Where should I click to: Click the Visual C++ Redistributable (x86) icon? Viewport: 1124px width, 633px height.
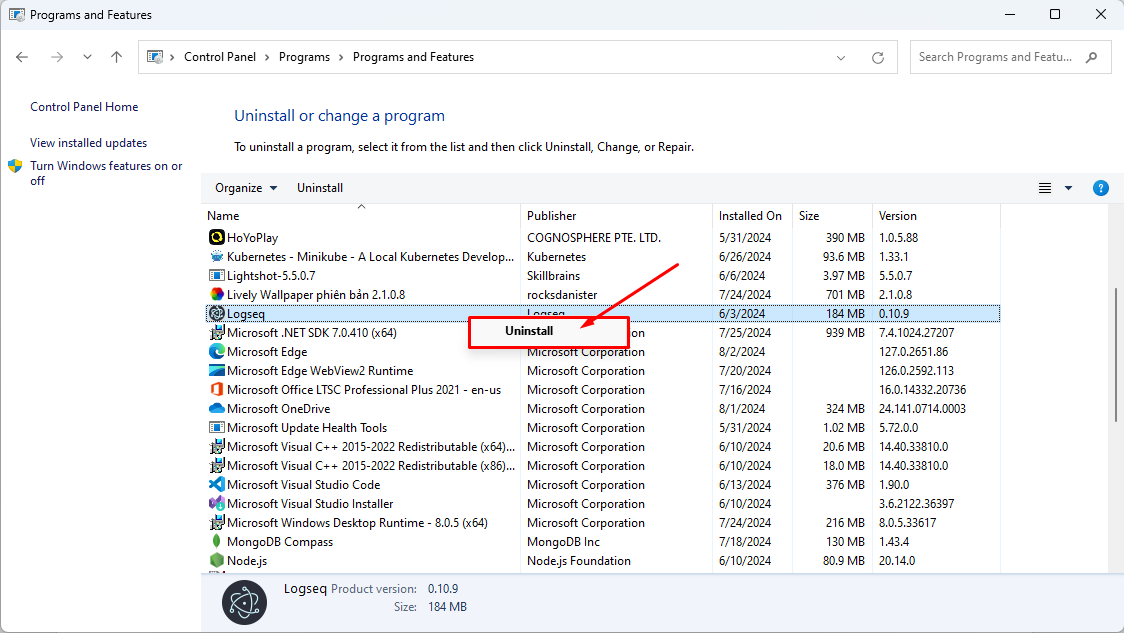pos(216,465)
